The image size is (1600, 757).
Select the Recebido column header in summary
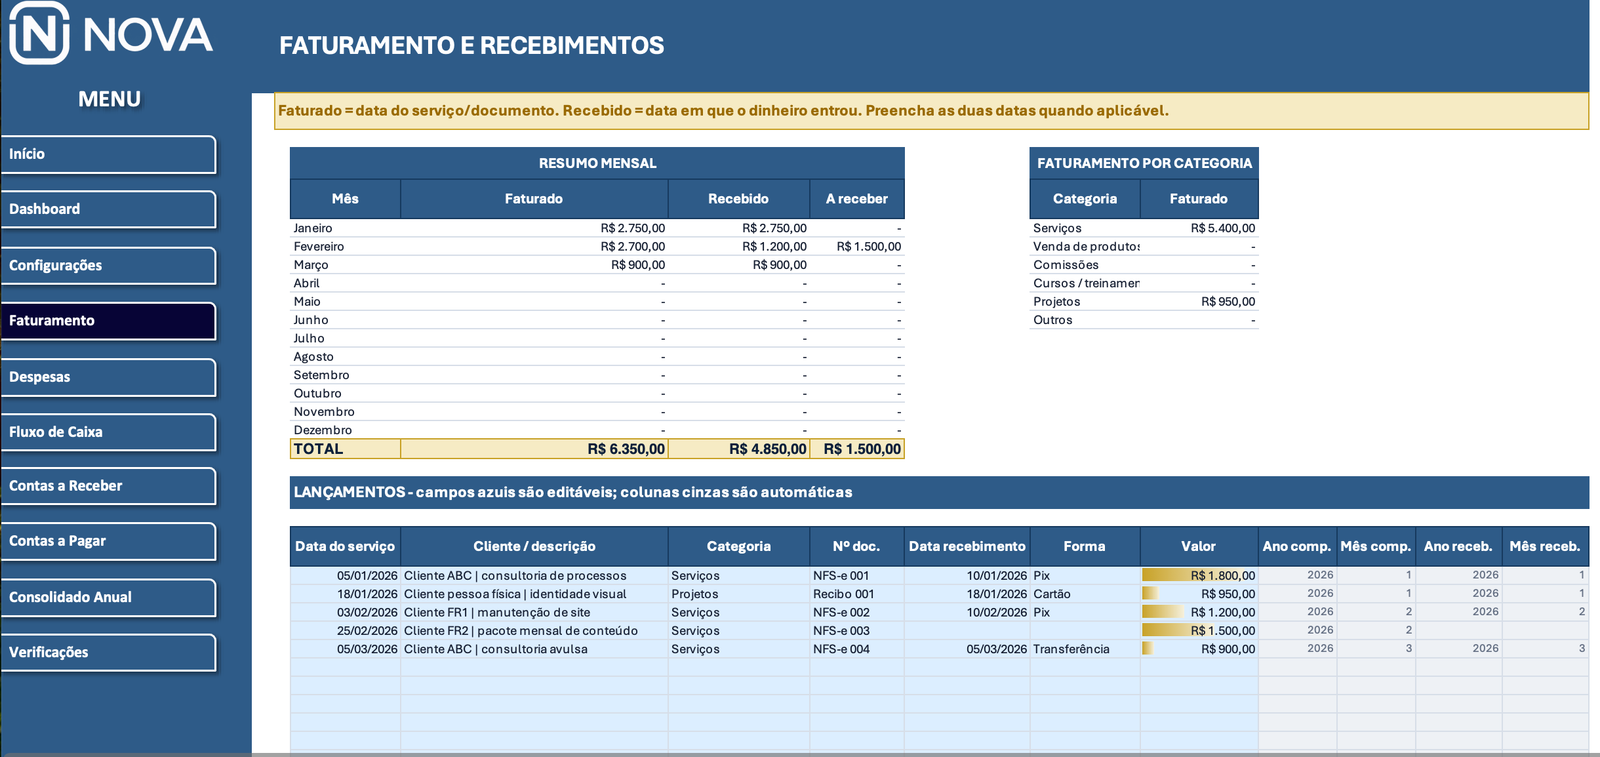tap(738, 199)
